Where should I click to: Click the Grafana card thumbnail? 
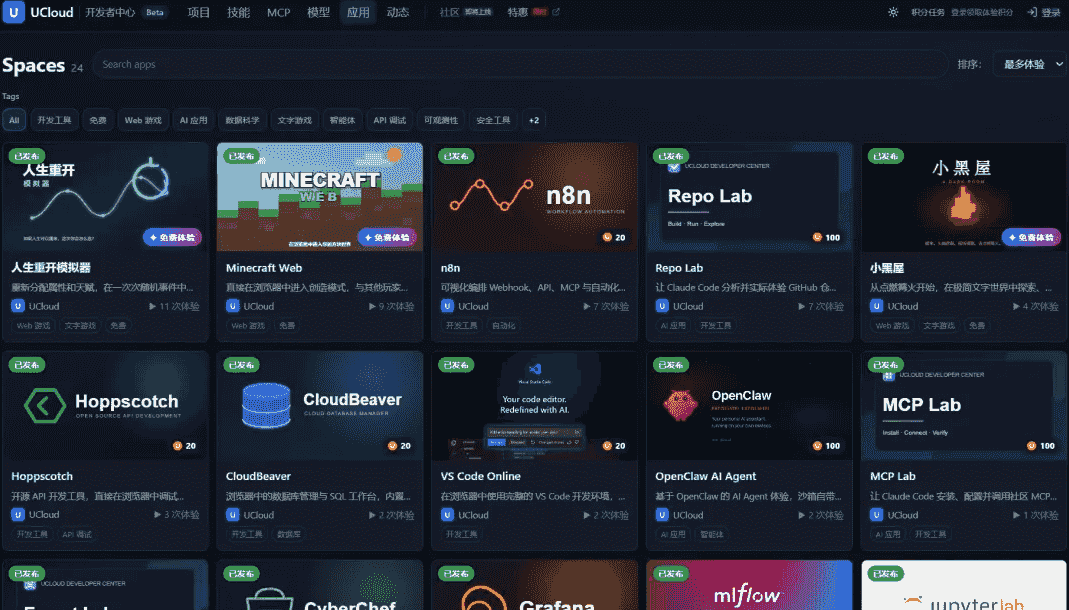pyautogui.click(x=534, y=585)
